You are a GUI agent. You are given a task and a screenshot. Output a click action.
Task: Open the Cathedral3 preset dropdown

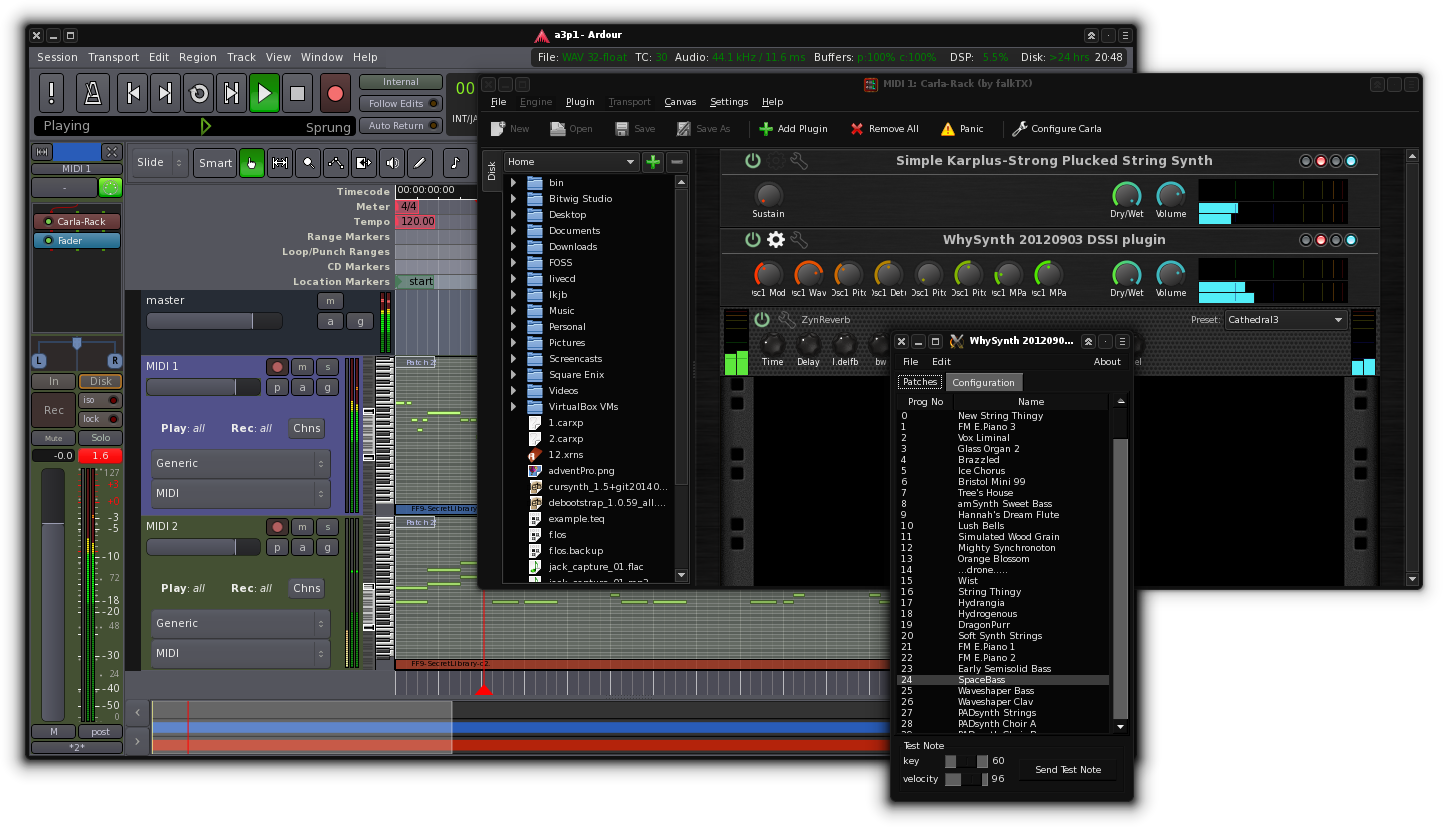point(1285,320)
